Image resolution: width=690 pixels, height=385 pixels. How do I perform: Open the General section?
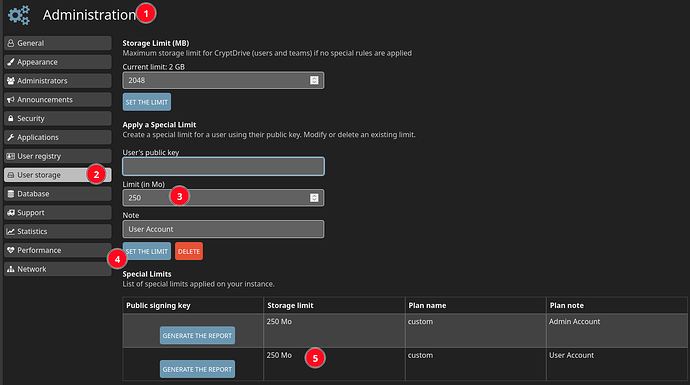tap(58, 43)
